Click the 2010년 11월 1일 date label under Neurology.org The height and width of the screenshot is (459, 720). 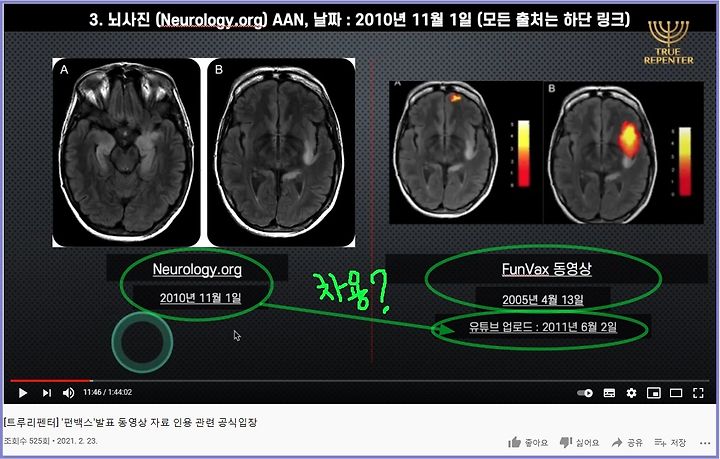click(x=200, y=298)
